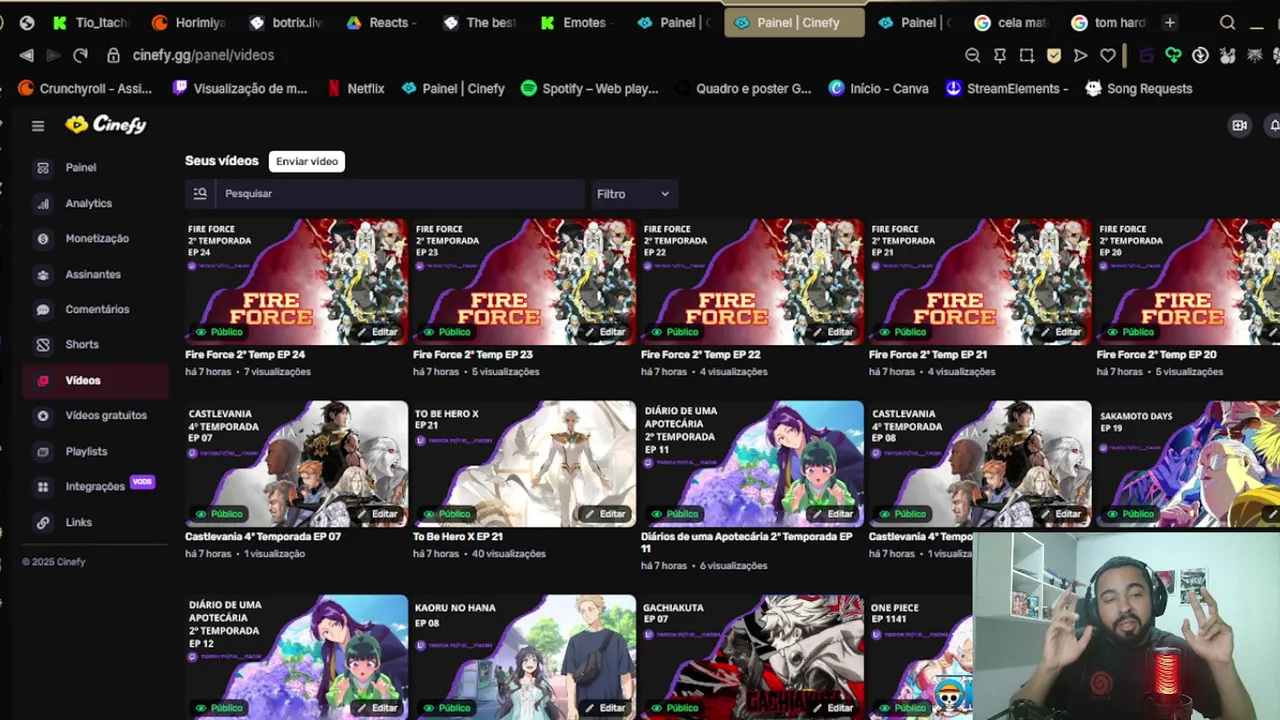
Task: Edit Fire Force 2ª Temp EP 23
Action: (606, 332)
